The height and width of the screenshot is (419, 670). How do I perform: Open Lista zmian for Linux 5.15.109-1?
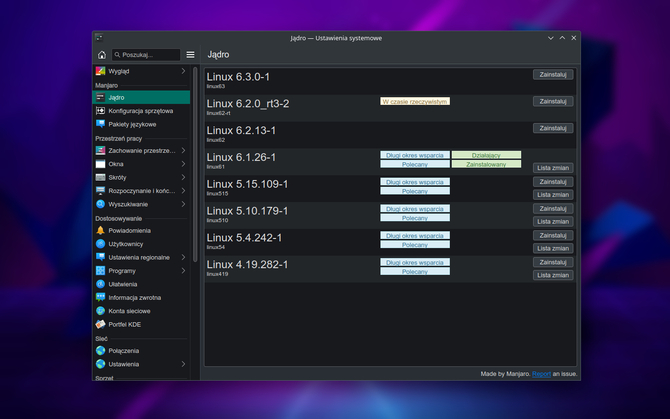pyautogui.click(x=553, y=195)
